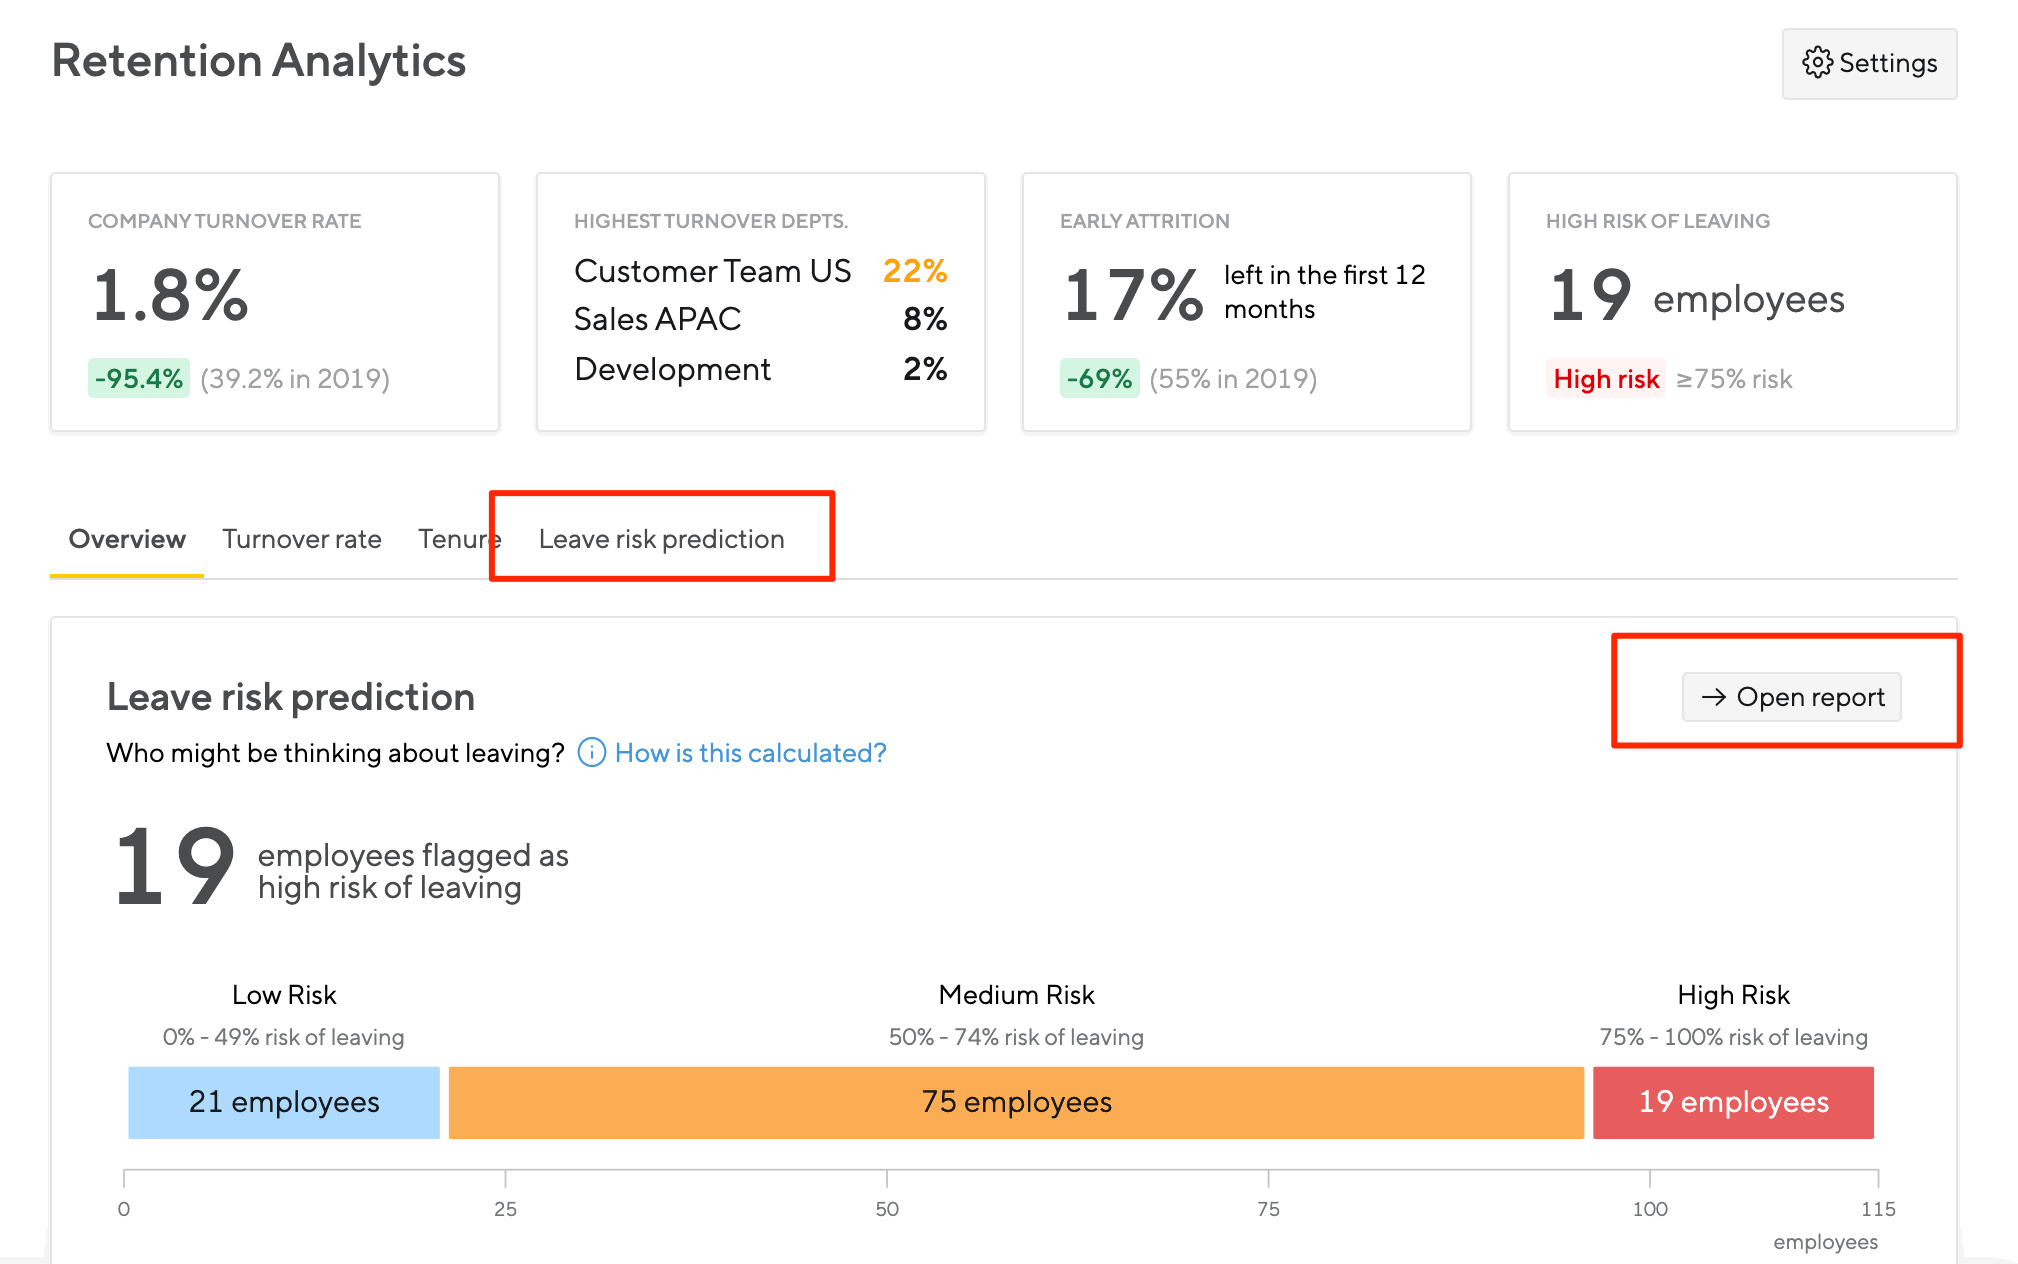Click the orange 75 employees medium risk bar
The height and width of the screenshot is (1264, 2018).
(1016, 1102)
